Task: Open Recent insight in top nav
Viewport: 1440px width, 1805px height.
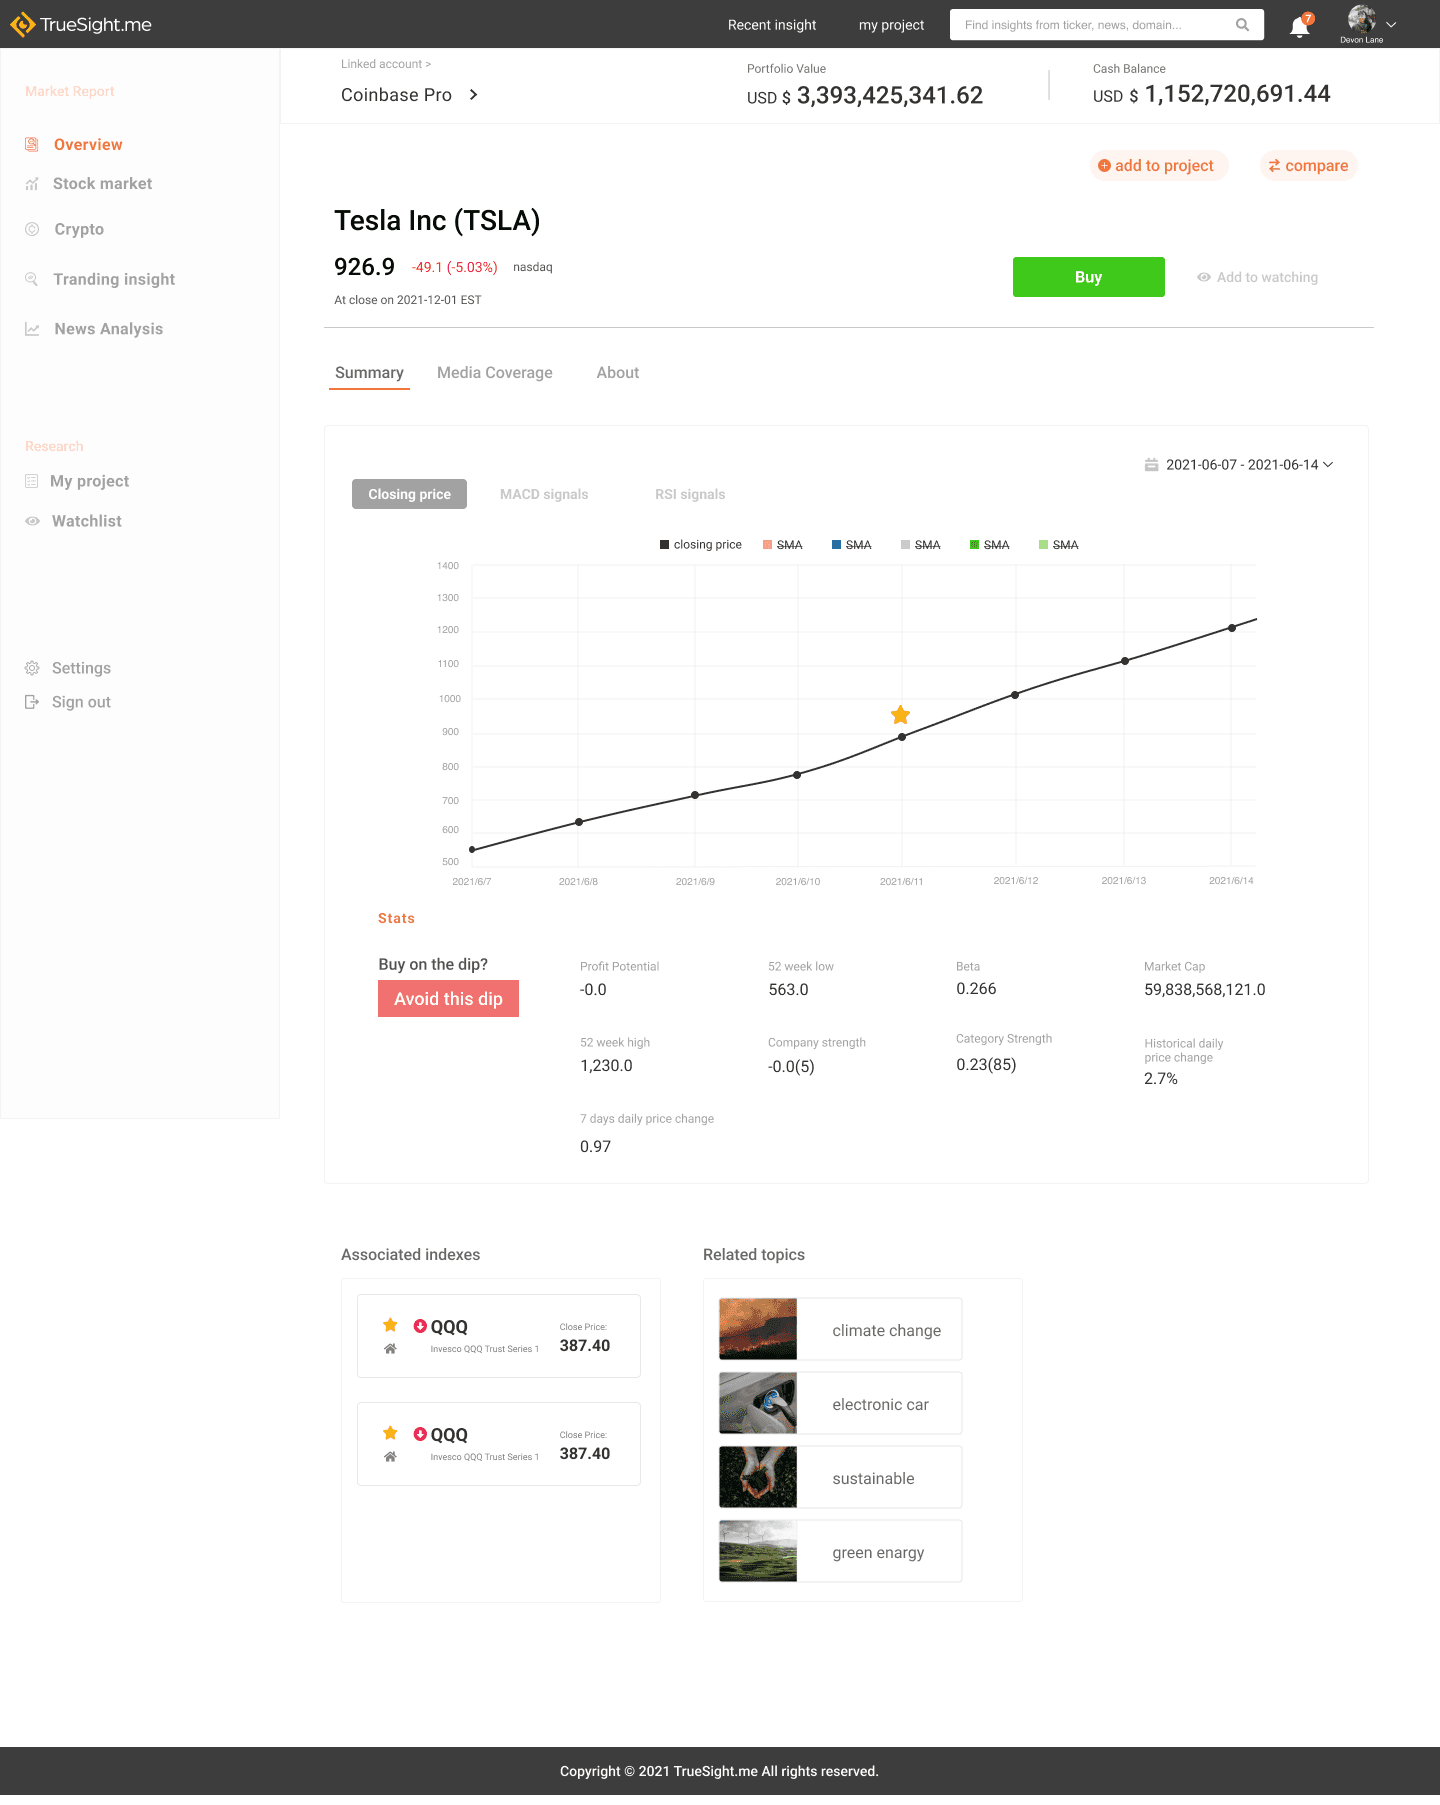Action: [772, 25]
